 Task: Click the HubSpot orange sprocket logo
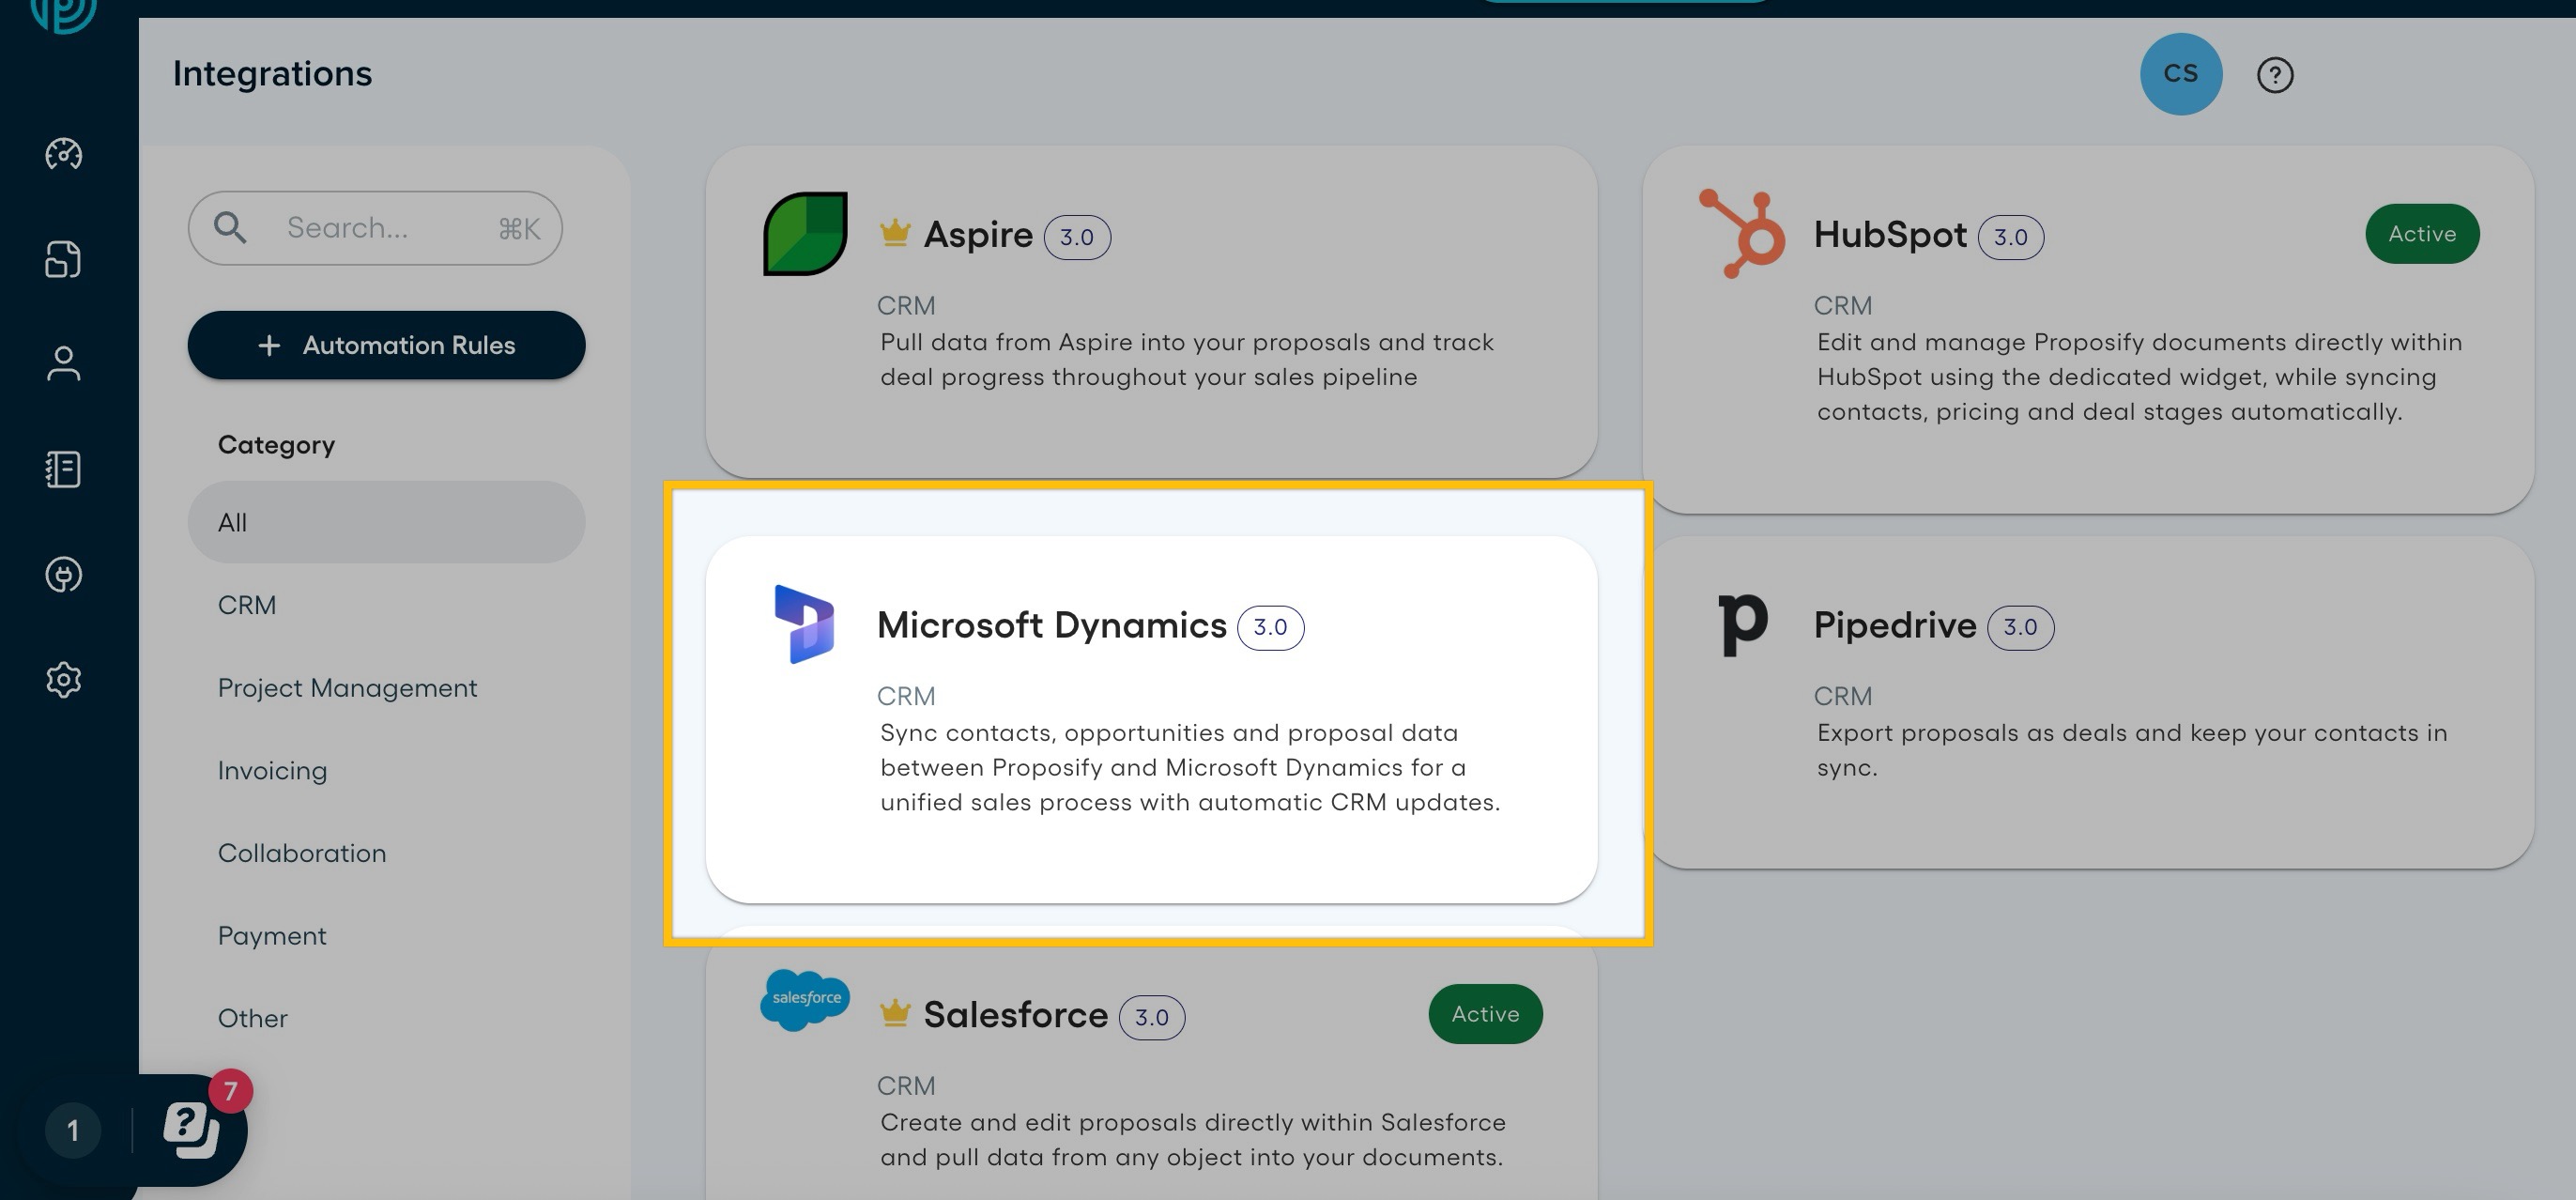[1742, 234]
